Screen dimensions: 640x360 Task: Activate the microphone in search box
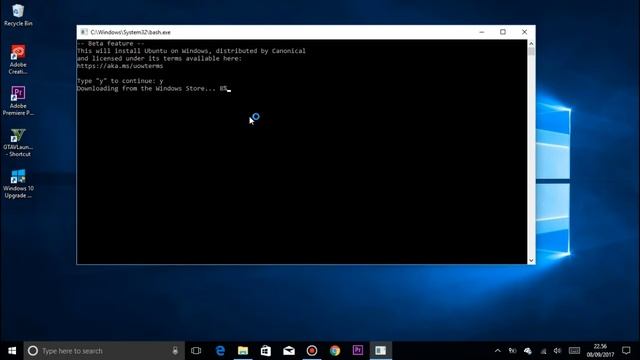click(175, 351)
